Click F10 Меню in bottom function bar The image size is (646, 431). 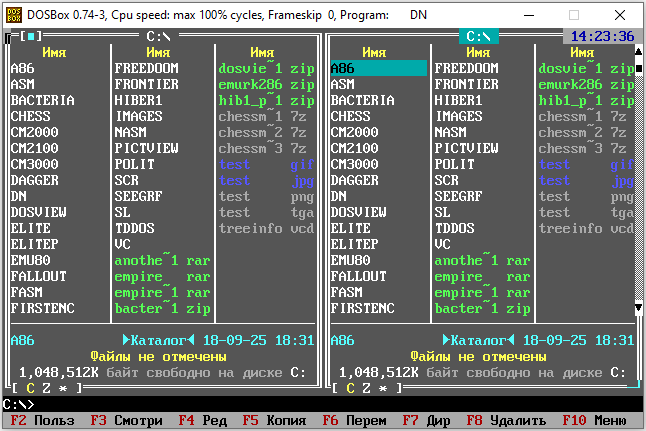point(595,420)
